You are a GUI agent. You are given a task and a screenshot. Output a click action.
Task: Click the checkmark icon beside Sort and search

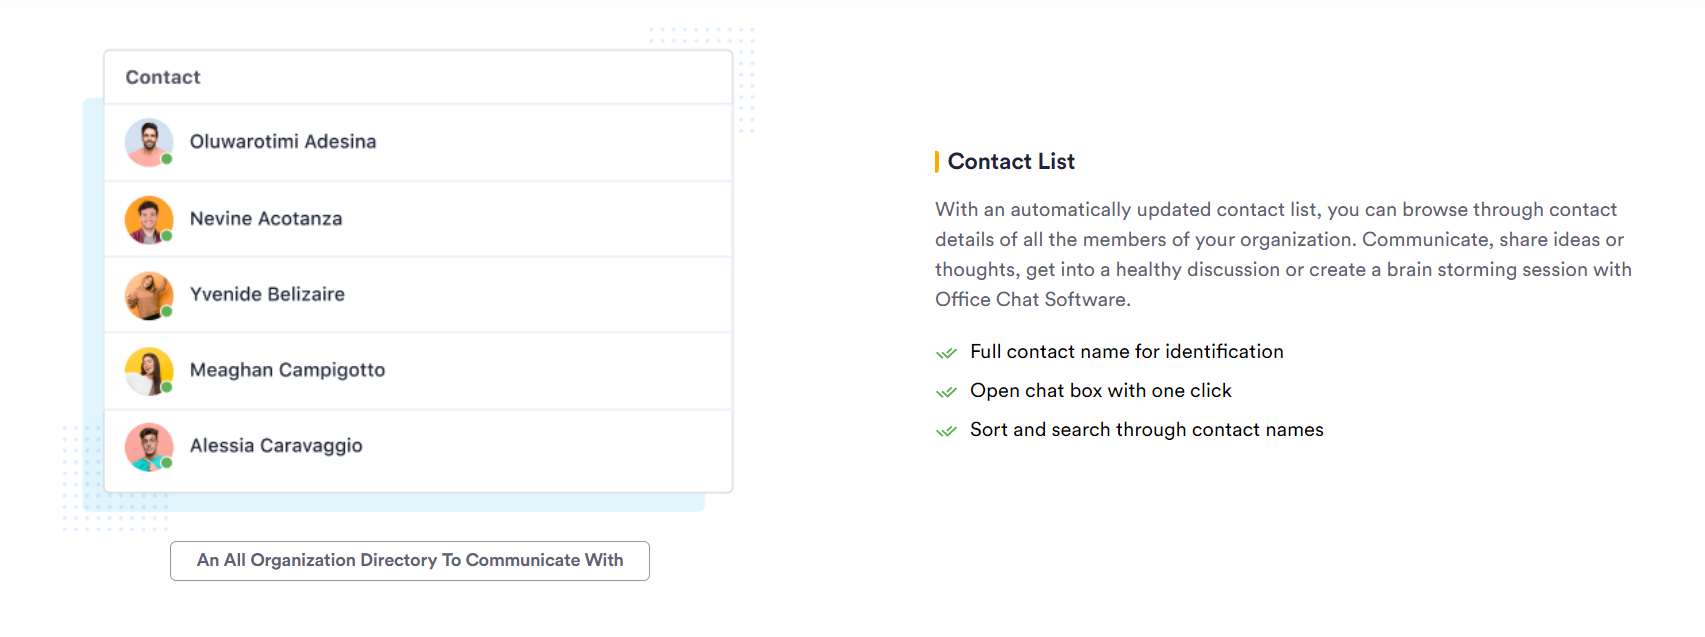click(946, 431)
